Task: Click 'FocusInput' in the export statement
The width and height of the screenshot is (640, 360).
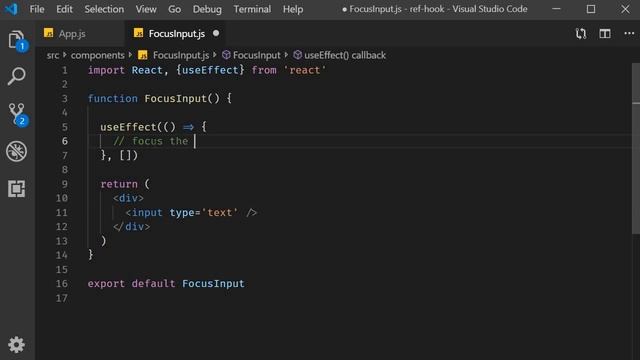Action: coord(213,284)
